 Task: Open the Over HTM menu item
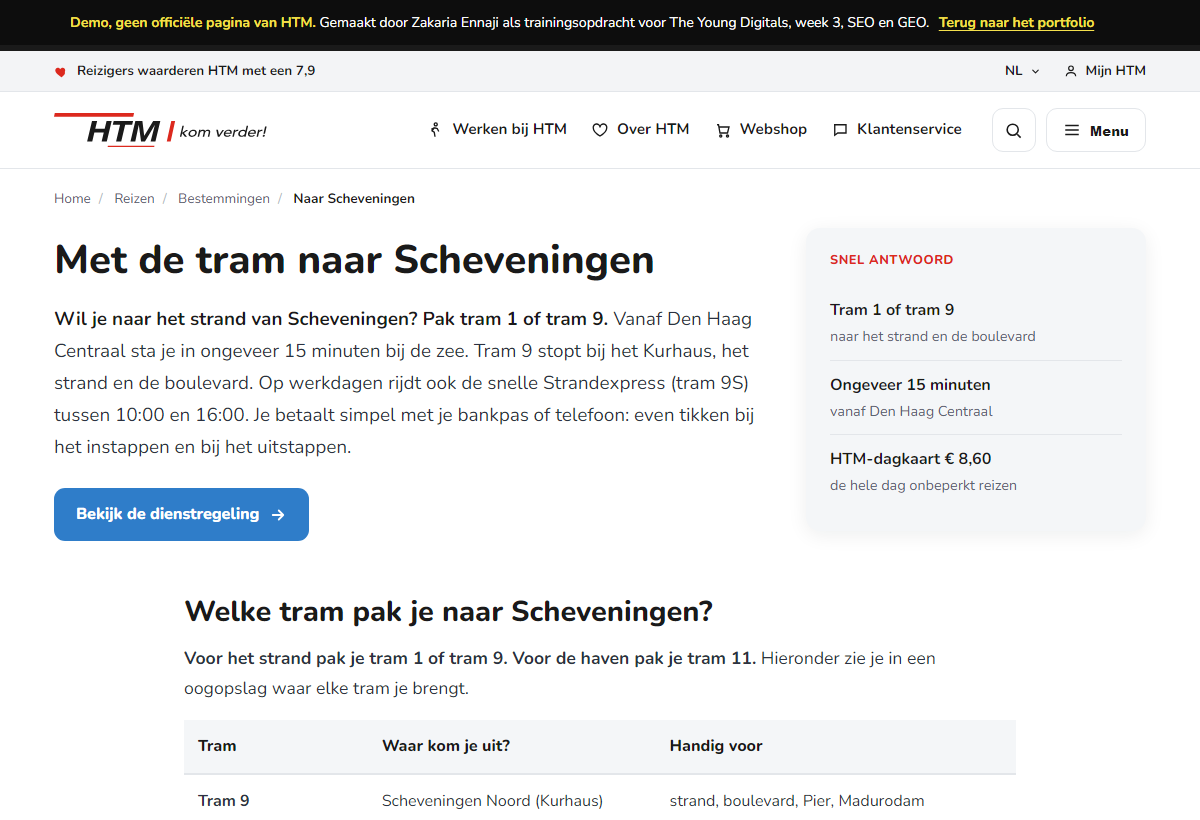pos(641,129)
